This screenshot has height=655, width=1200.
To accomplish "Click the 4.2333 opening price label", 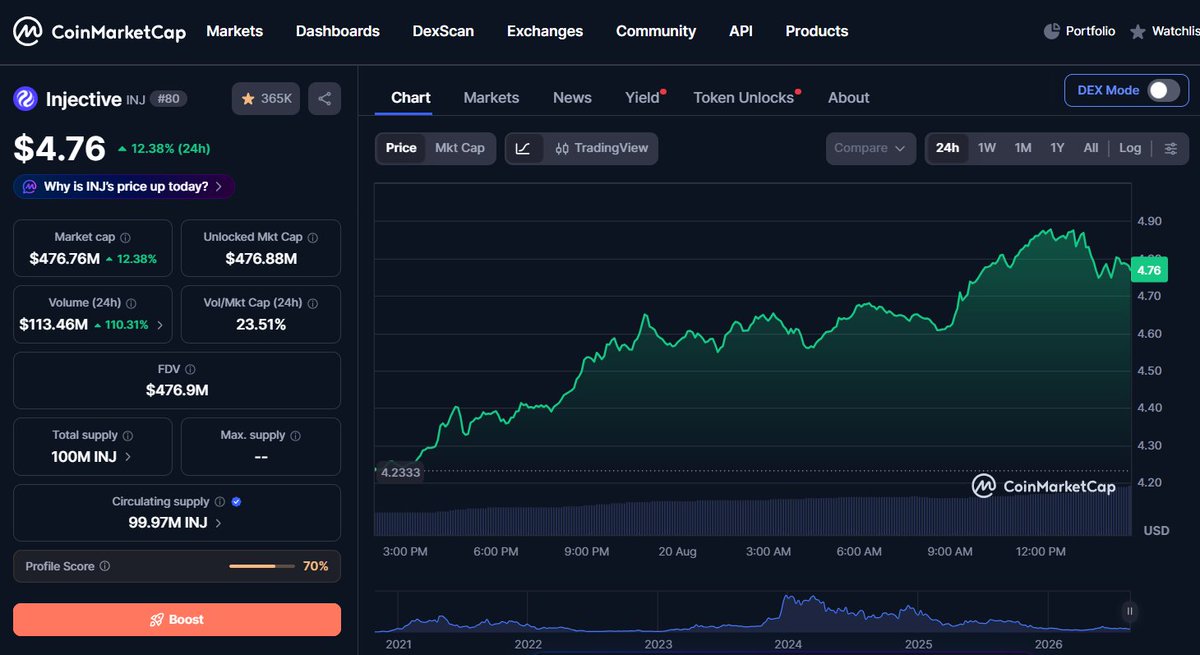I will tap(400, 473).
